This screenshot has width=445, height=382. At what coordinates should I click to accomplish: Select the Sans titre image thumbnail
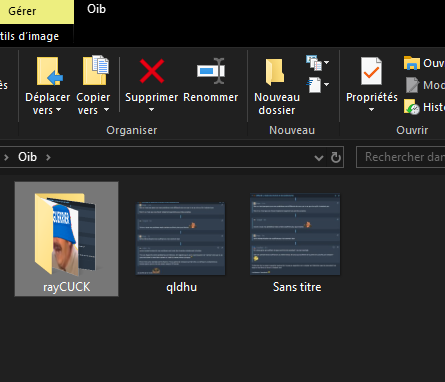pyautogui.click(x=295, y=234)
